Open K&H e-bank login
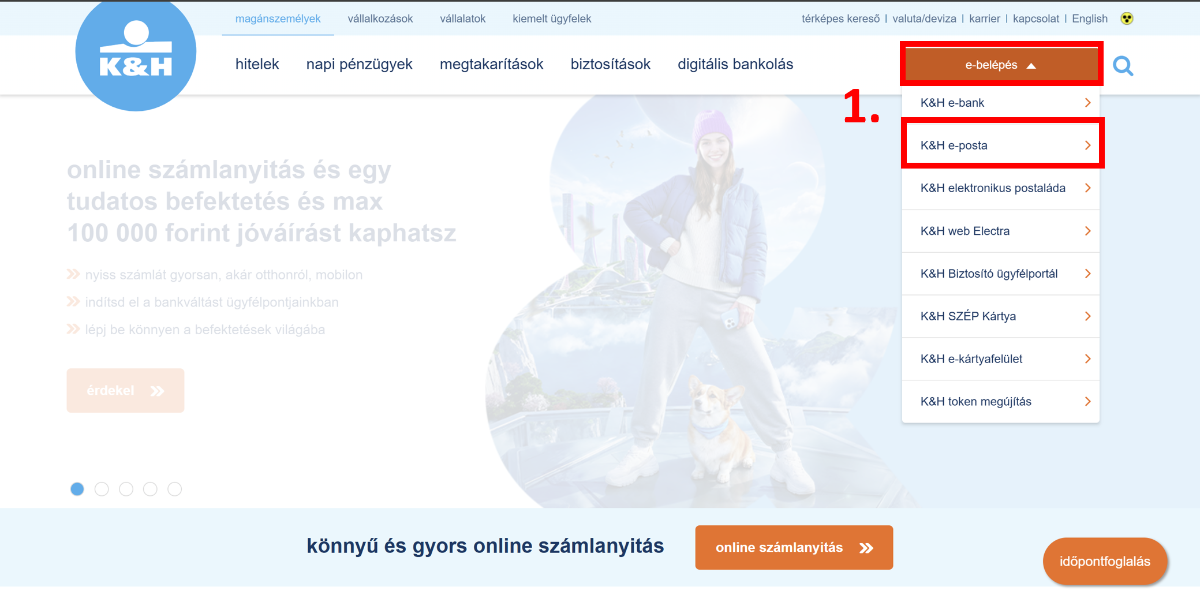The image size is (1200, 613). pyautogui.click(x=1001, y=103)
